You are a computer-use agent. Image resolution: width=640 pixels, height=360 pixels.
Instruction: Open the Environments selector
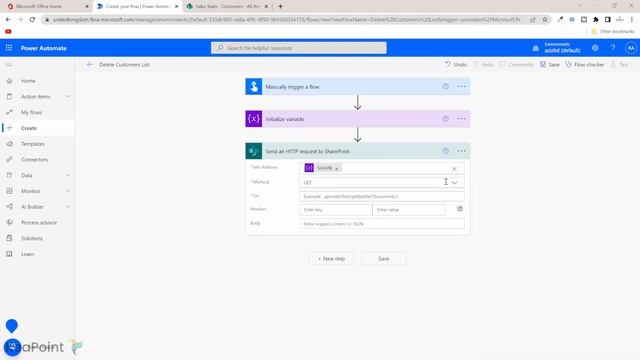pos(562,48)
